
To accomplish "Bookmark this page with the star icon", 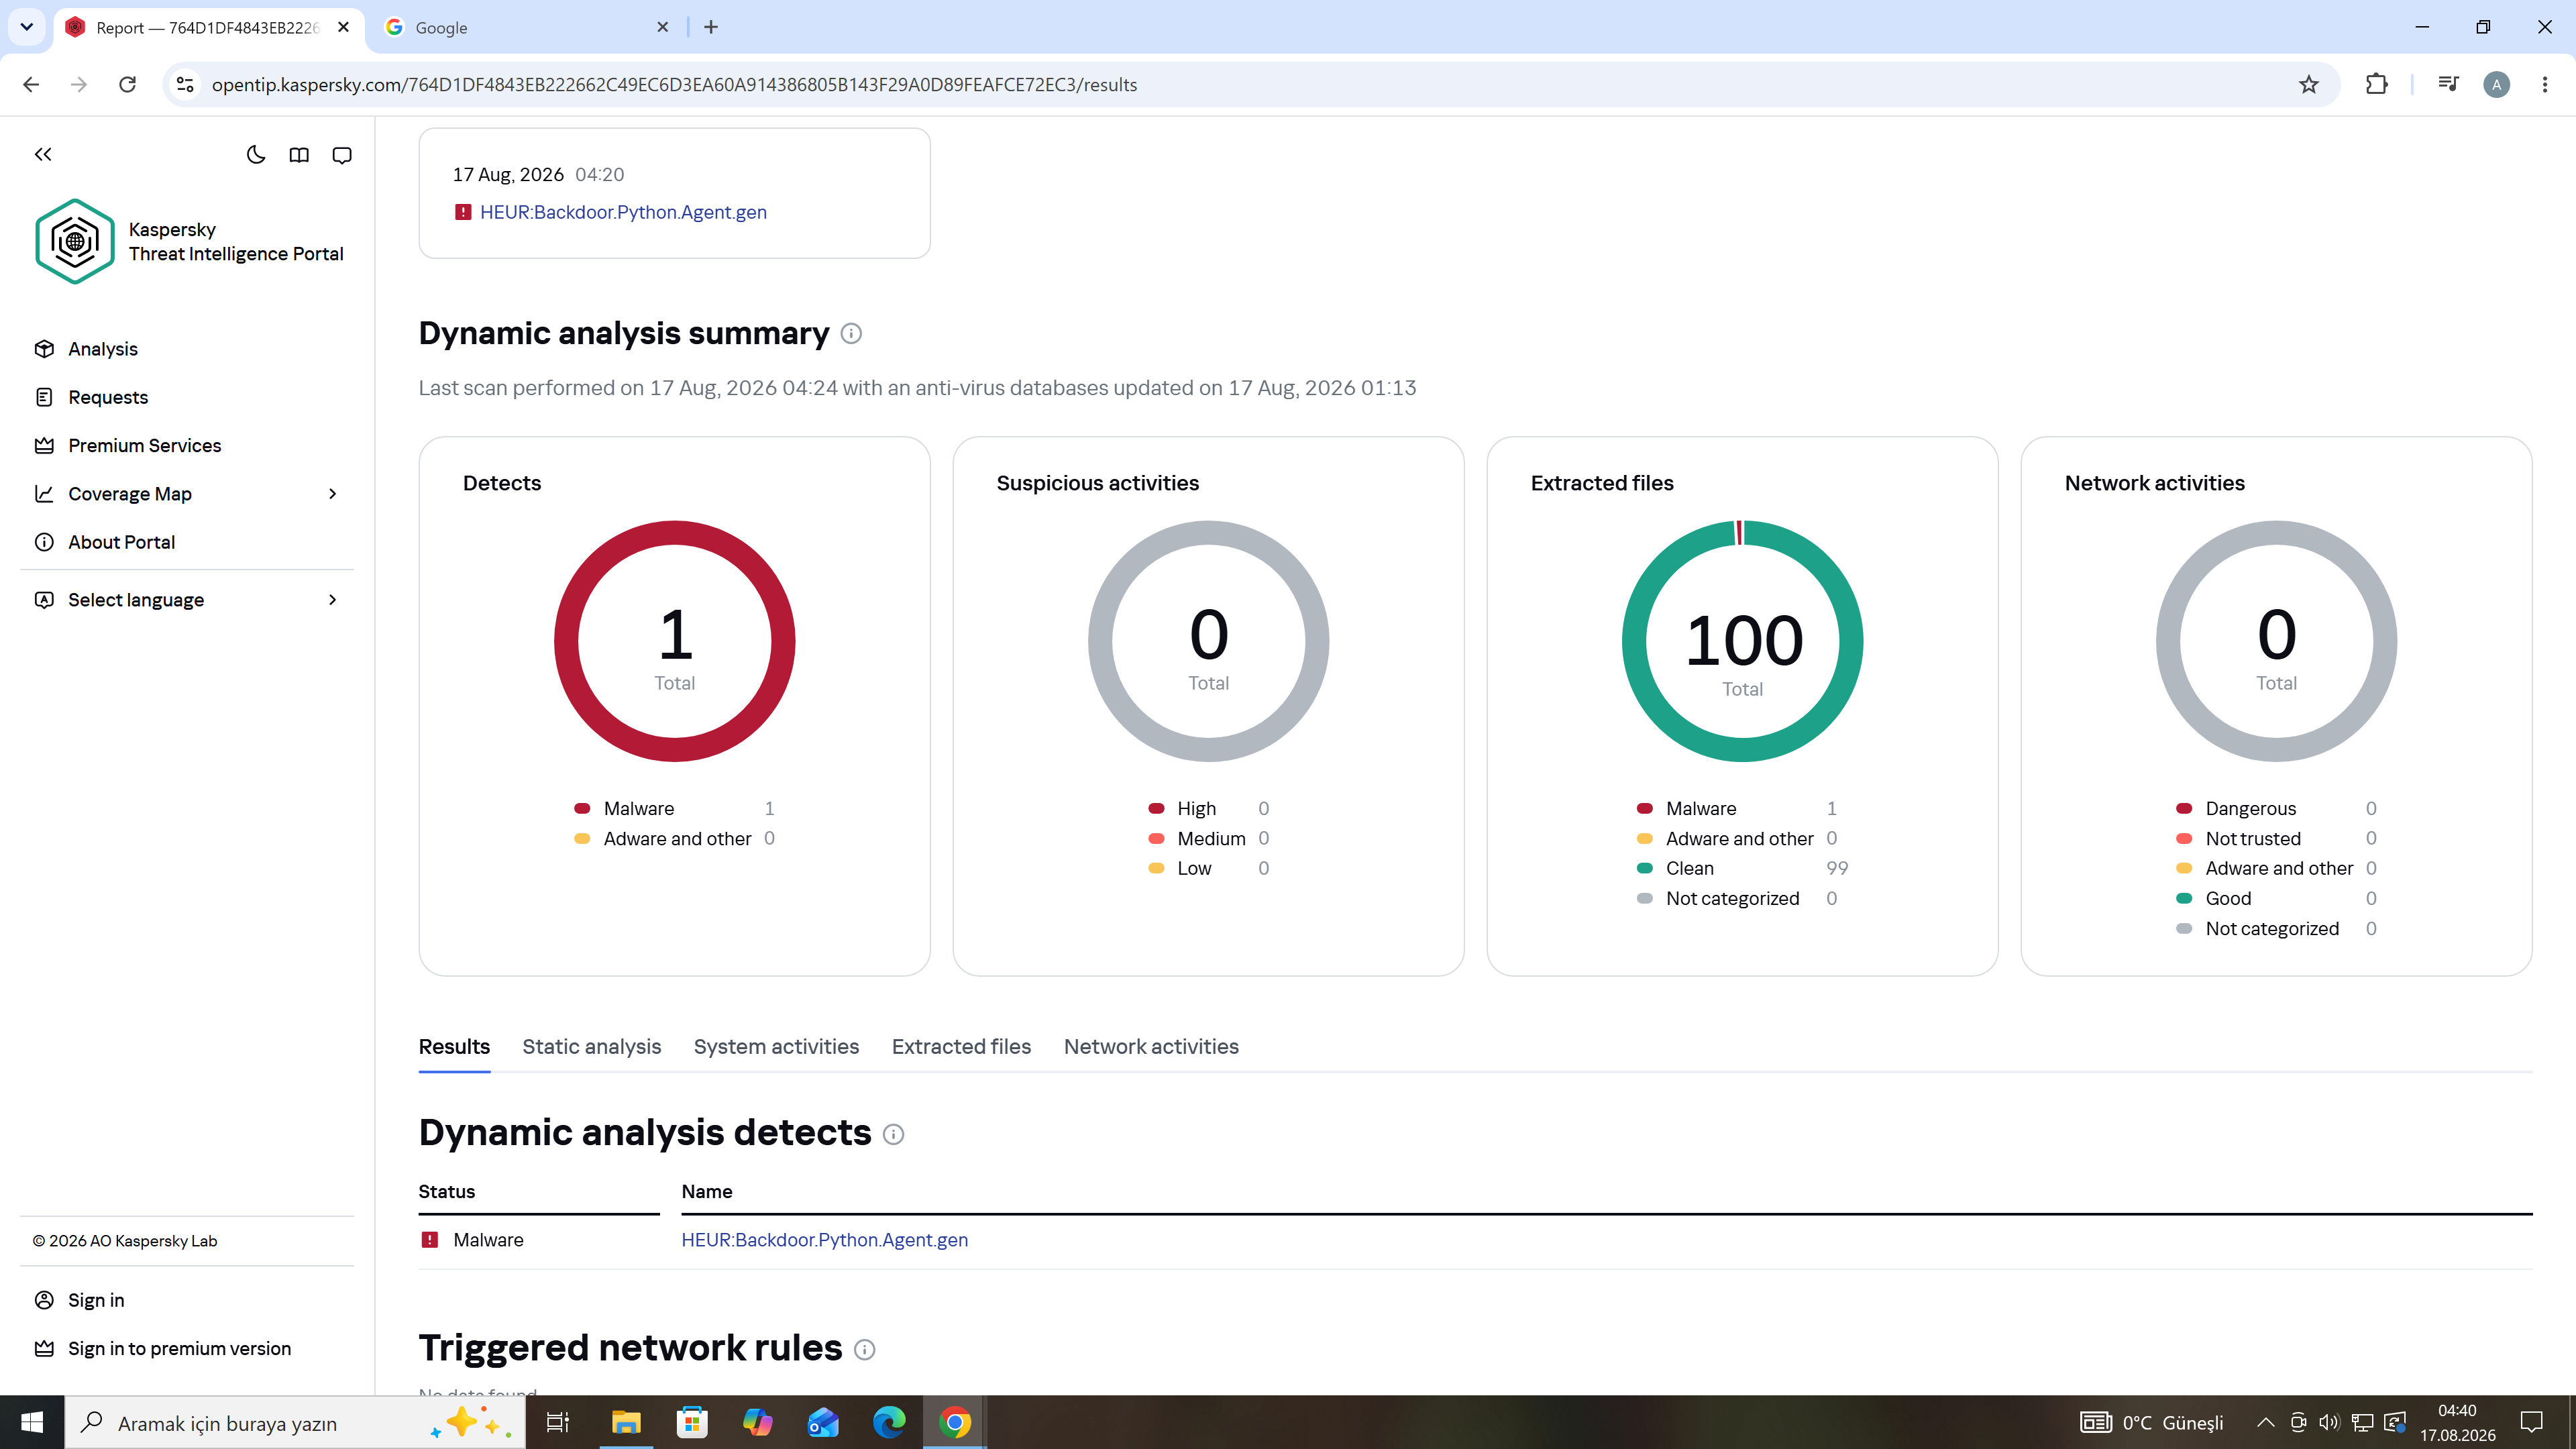I will pos(2308,85).
